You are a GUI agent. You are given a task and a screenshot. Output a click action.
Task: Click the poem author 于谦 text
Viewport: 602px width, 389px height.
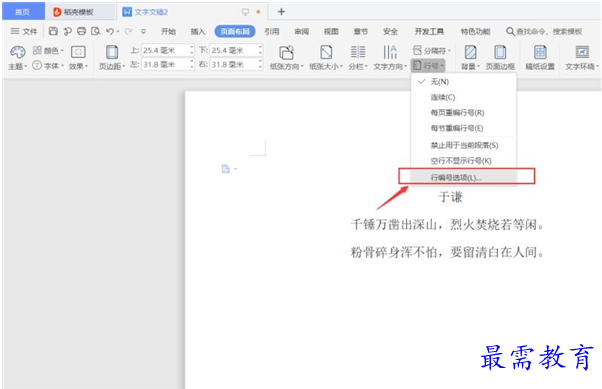click(450, 197)
